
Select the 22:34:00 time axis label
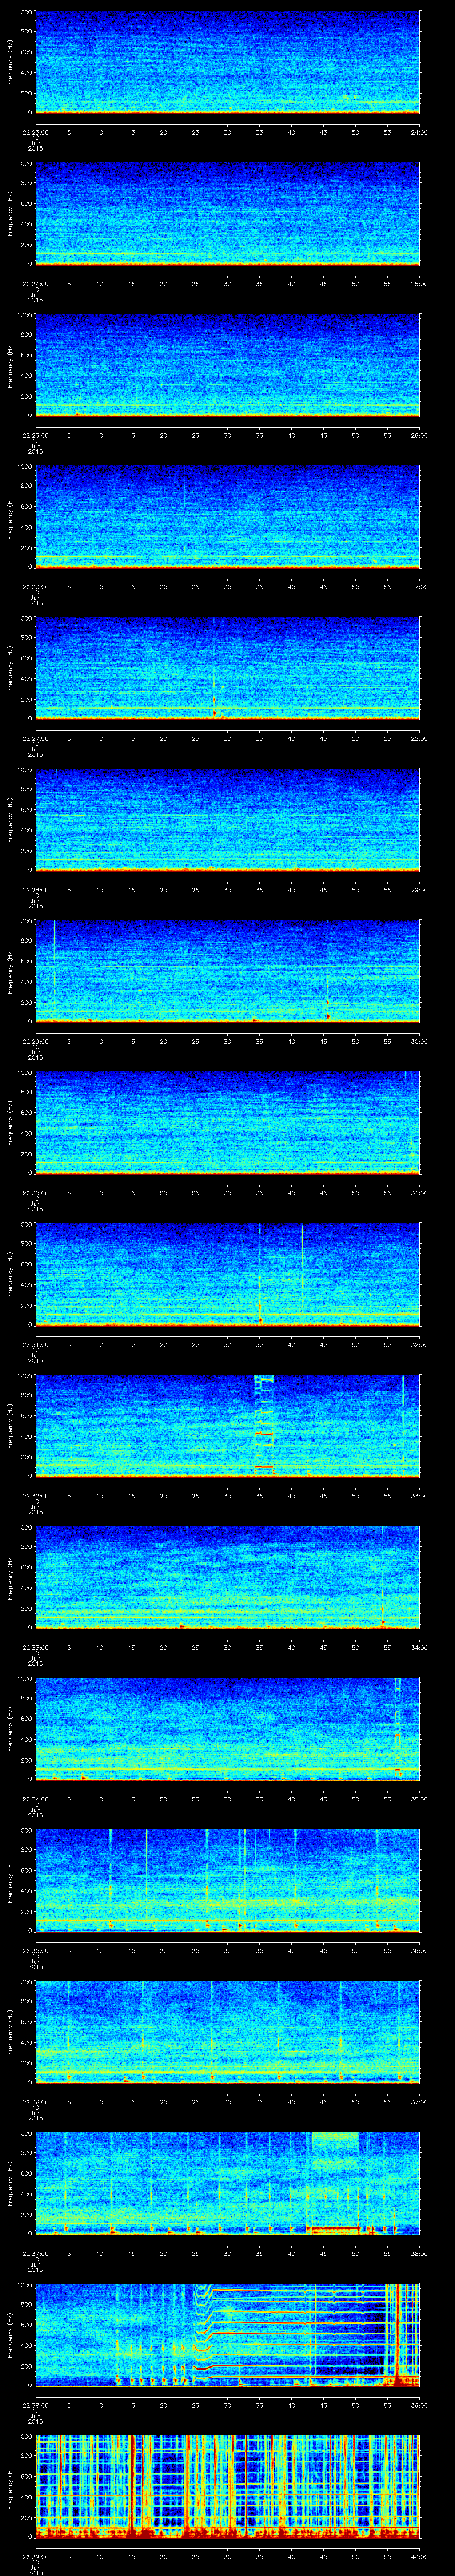pos(35,1799)
